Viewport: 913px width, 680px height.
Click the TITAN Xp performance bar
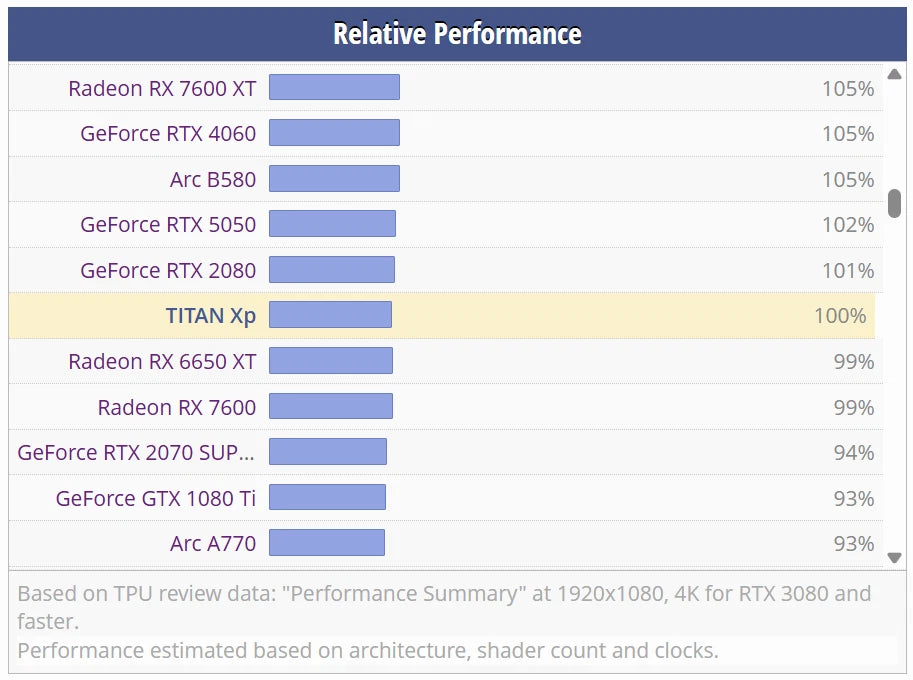tap(330, 315)
